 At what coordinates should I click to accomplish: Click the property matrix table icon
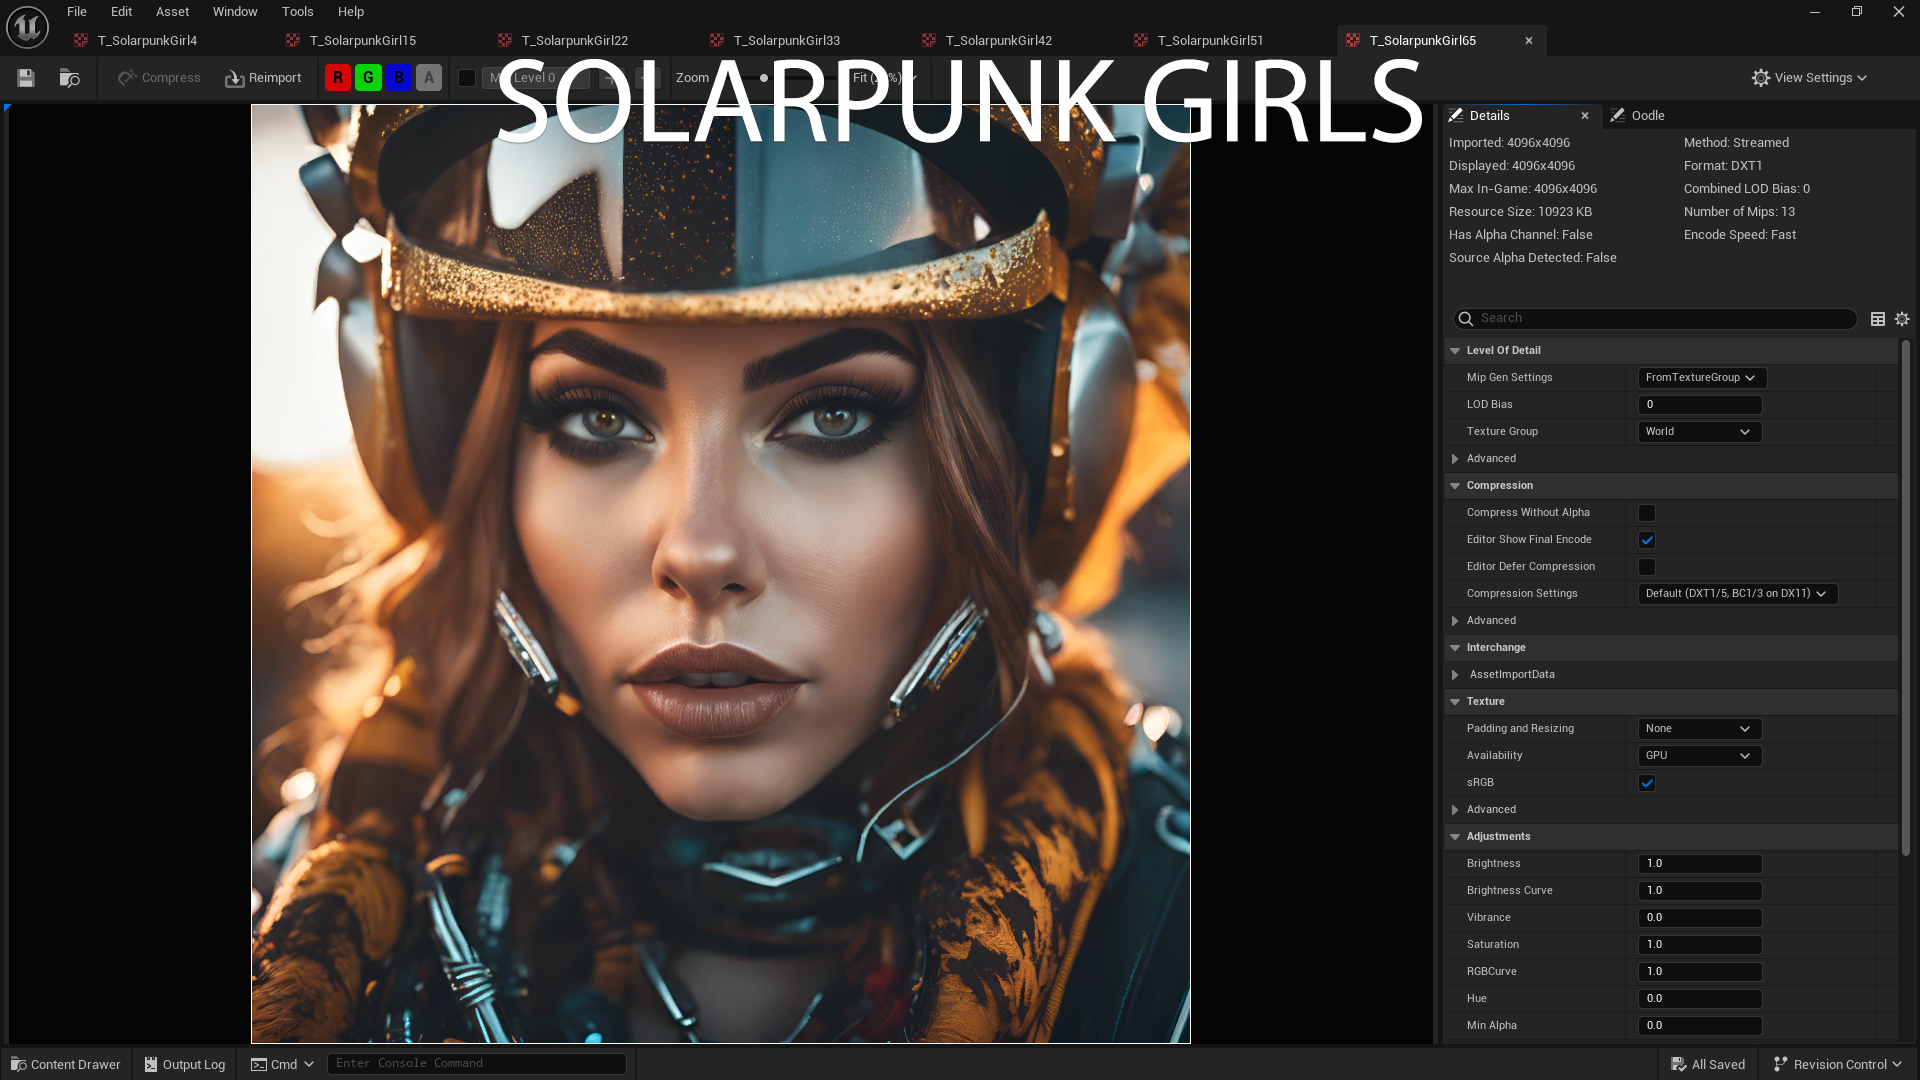pyautogui.click(x=1878, y=319)
